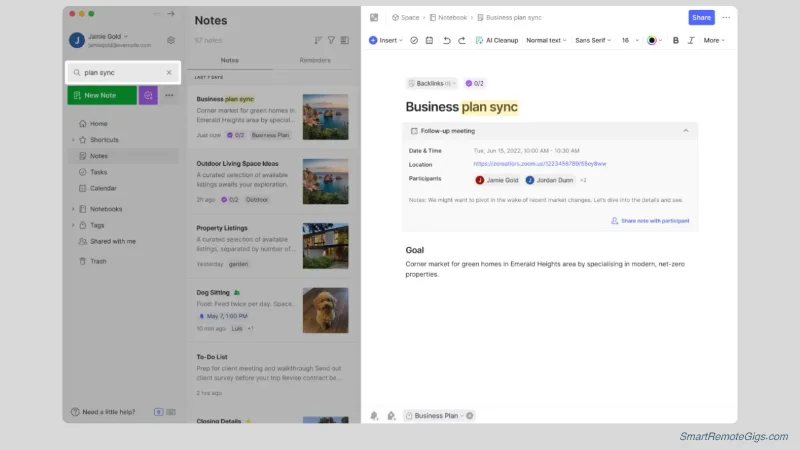Open the Business plan sync note card
Screen dimensions: 800x450
[272, 117]
